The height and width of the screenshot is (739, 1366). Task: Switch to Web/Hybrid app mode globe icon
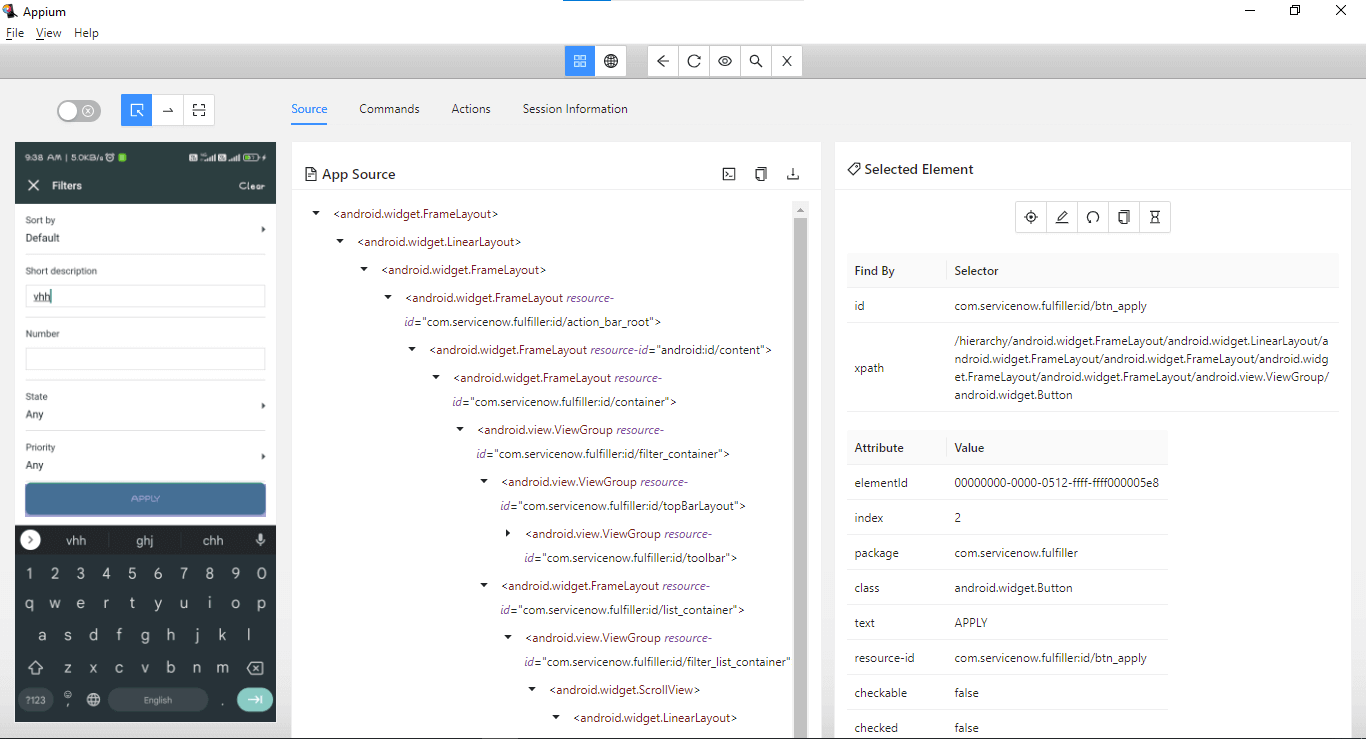tap(611, 61)
